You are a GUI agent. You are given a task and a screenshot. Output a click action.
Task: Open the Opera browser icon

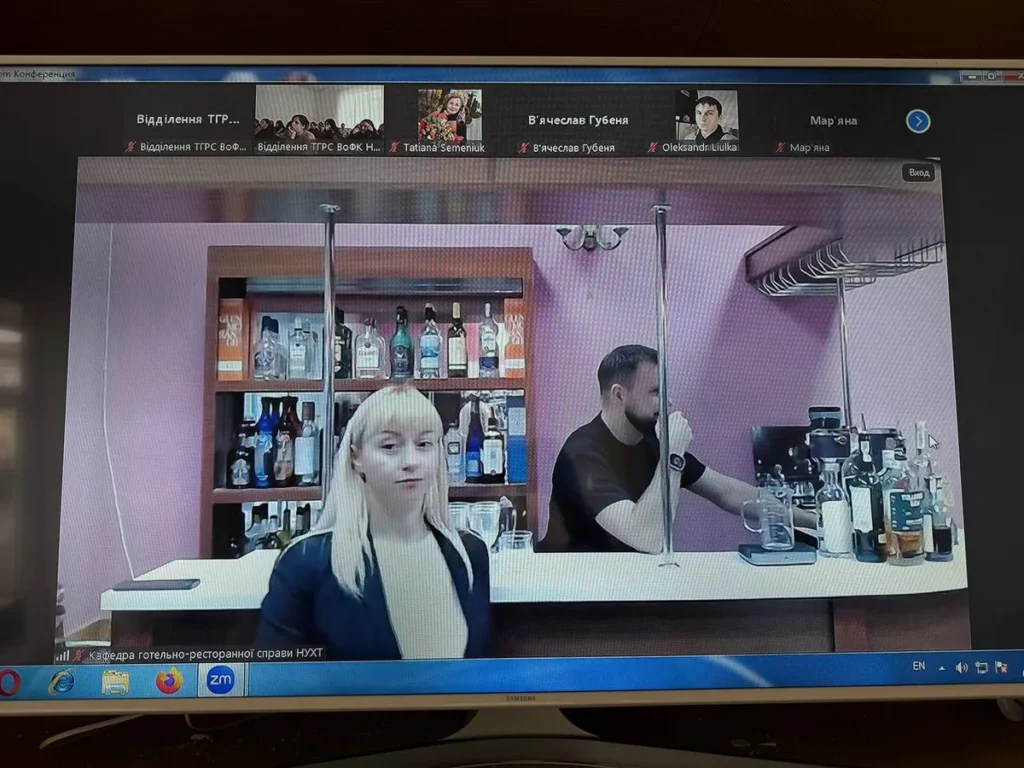(x=10, y=680)
